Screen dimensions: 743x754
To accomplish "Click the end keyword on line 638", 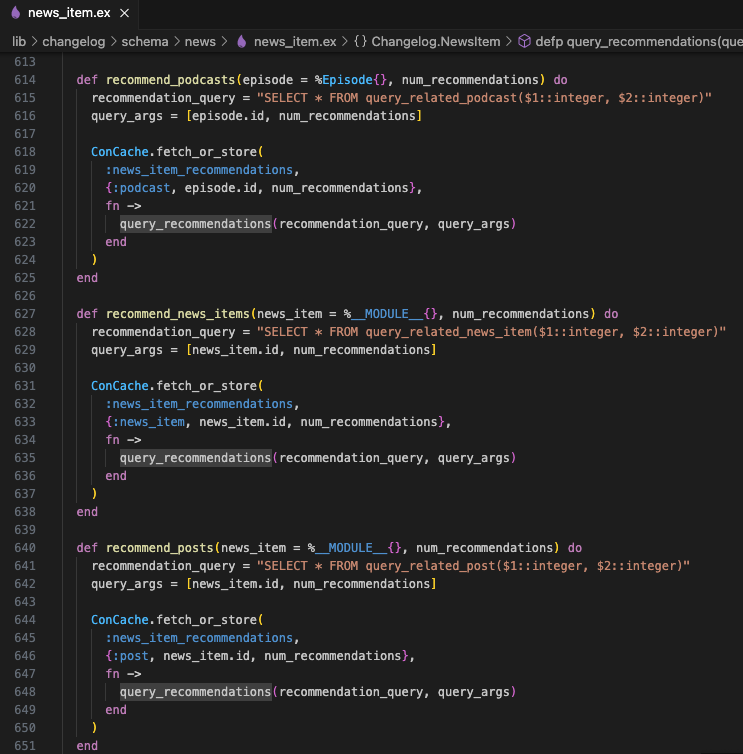I will point(87,512).
